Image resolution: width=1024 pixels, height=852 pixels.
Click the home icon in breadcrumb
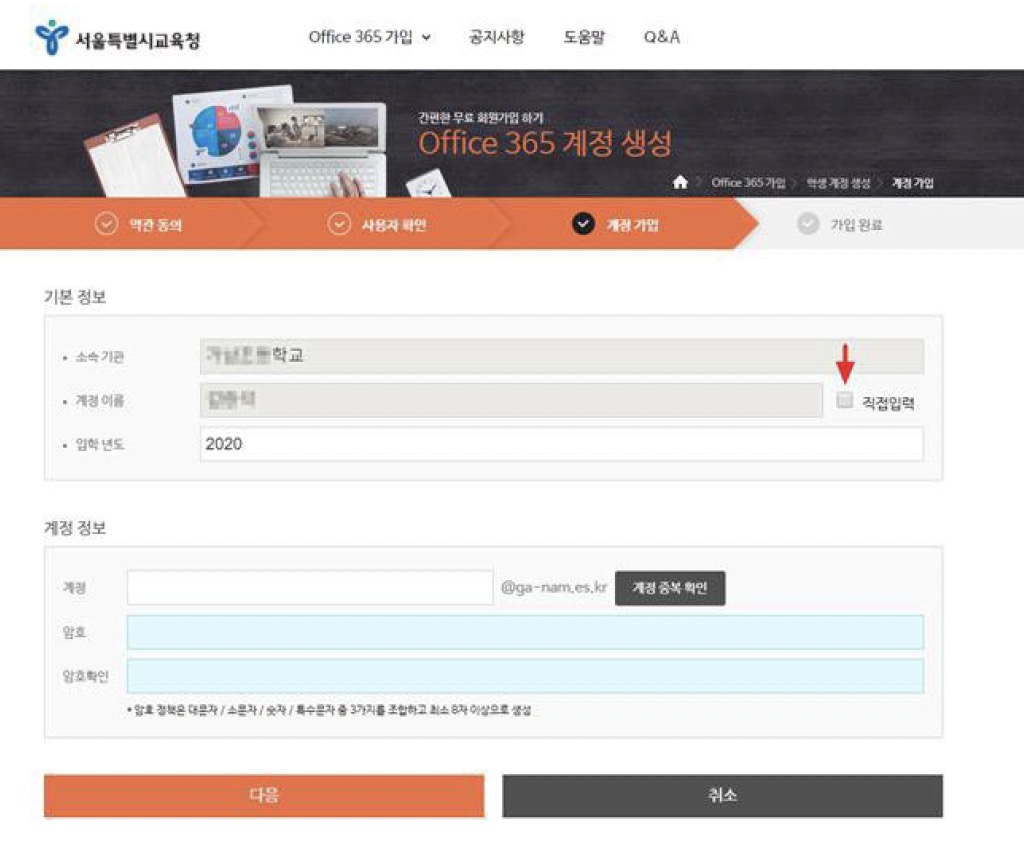pyautogui.click(x=680, y=182)
